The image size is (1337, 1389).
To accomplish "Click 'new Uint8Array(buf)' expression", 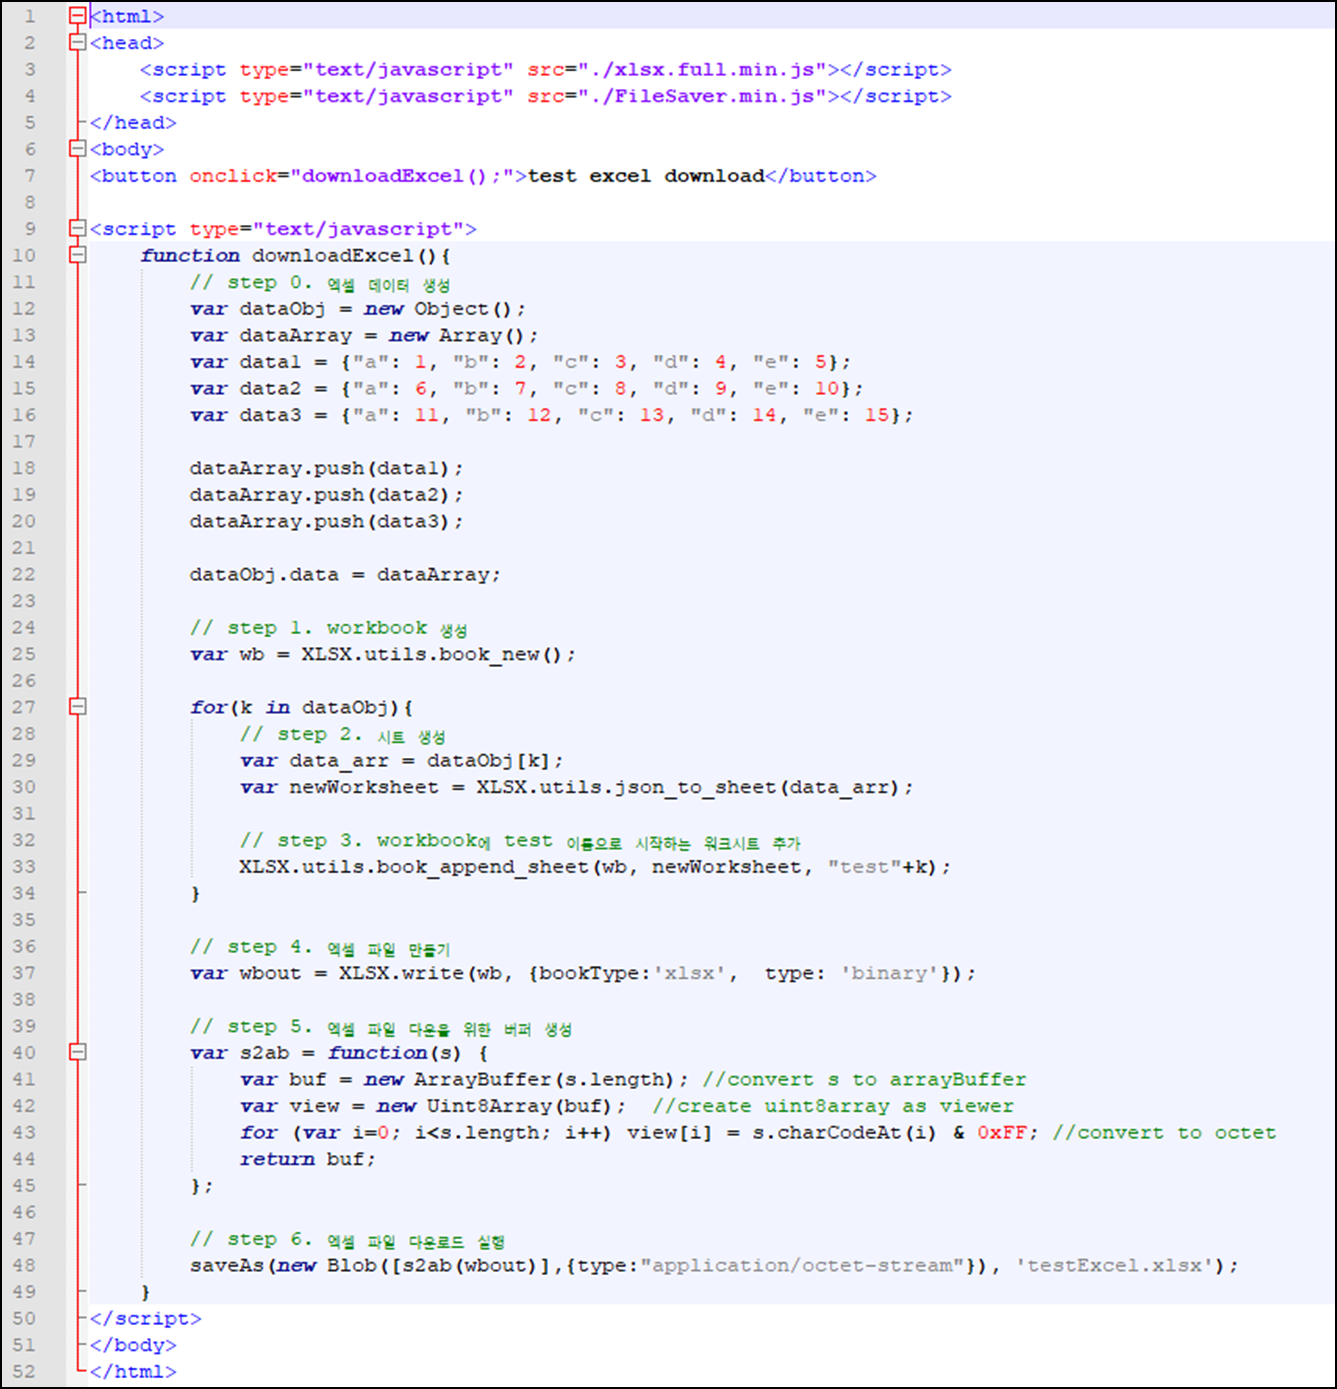I will coord(495,1106).
